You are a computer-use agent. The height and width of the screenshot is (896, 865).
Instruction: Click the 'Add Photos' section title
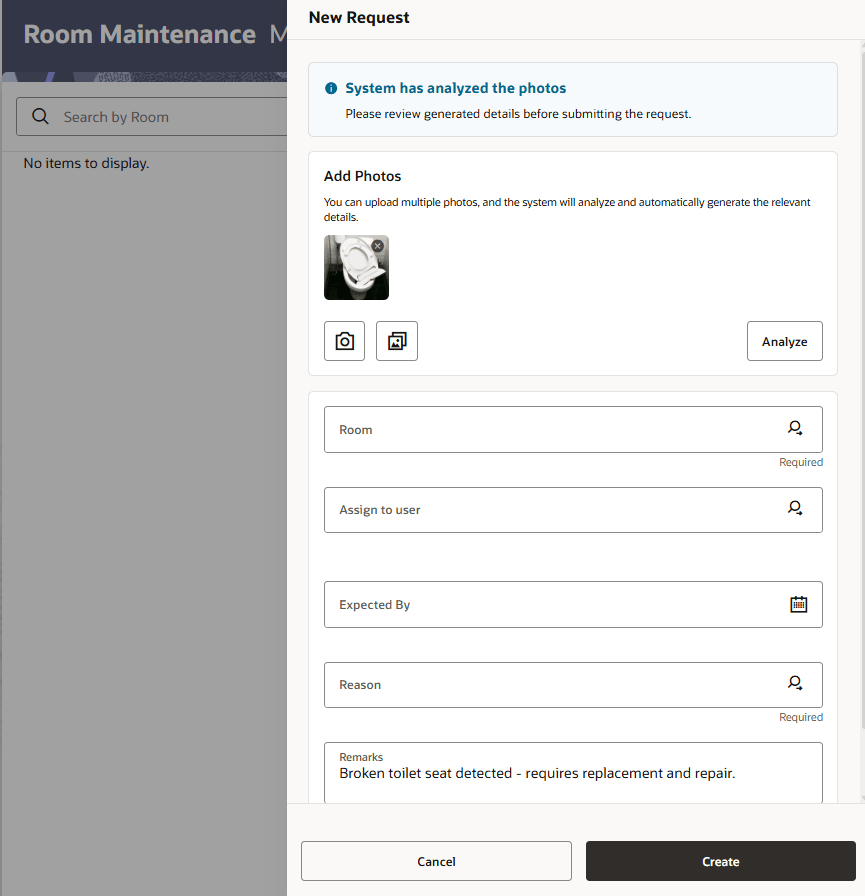pyautogui.click(x=362, y=176)
